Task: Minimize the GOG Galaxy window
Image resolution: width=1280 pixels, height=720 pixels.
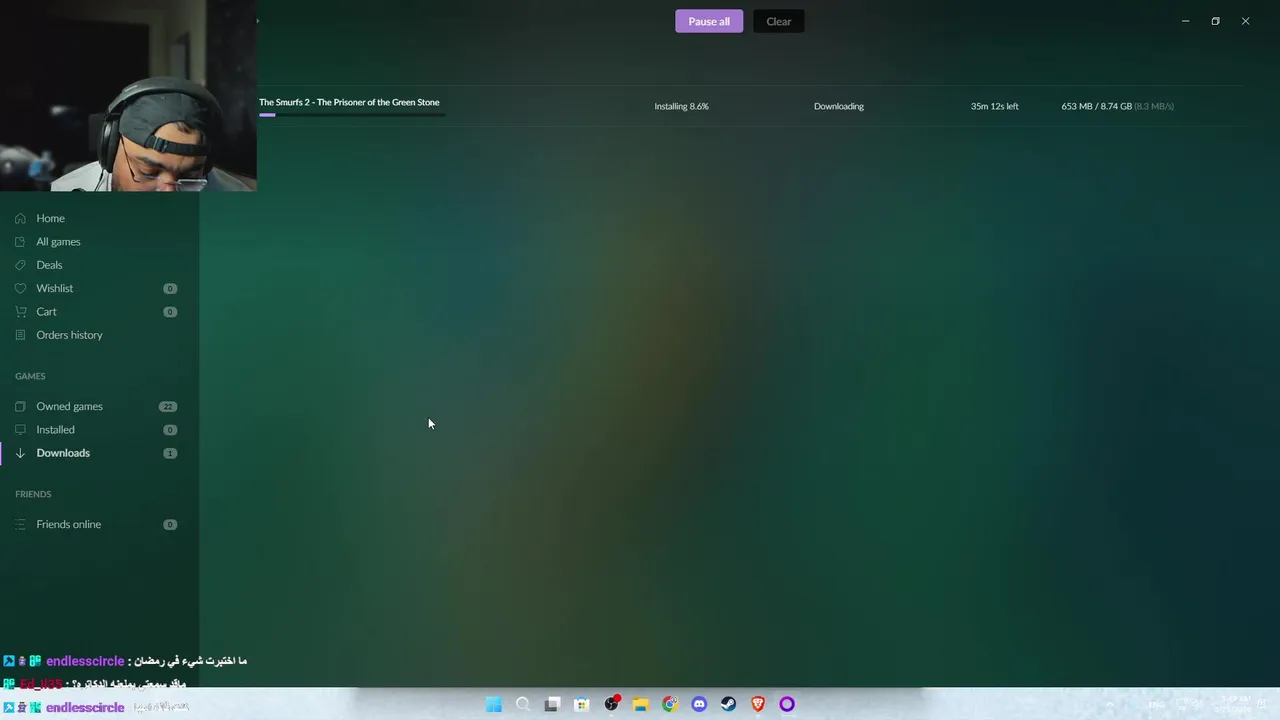Action: coord(1185,21)
